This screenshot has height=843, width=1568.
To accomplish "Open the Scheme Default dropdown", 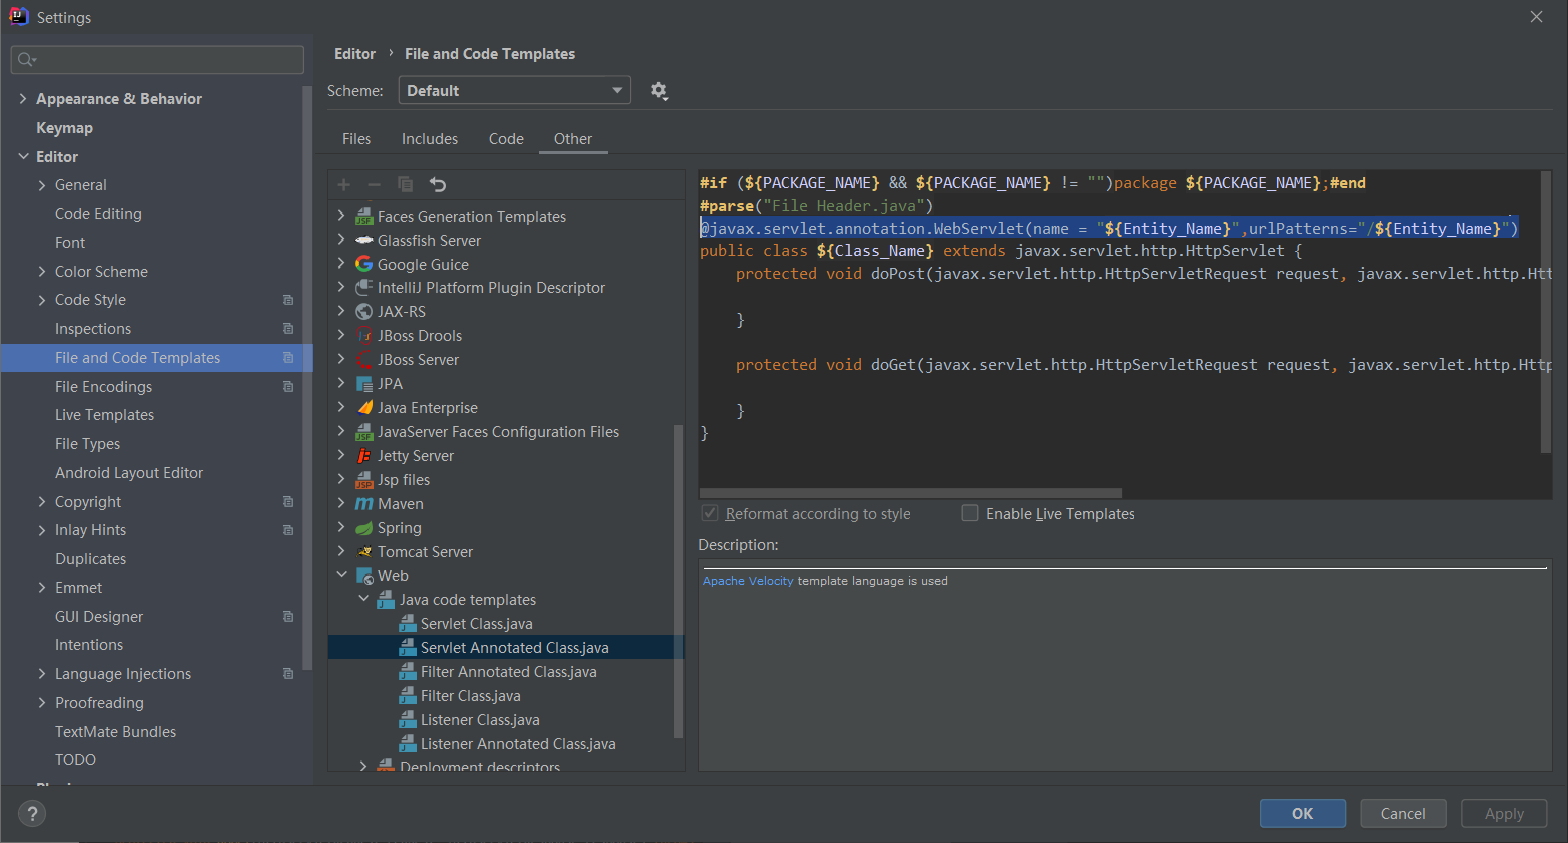I will coord(515,90).
